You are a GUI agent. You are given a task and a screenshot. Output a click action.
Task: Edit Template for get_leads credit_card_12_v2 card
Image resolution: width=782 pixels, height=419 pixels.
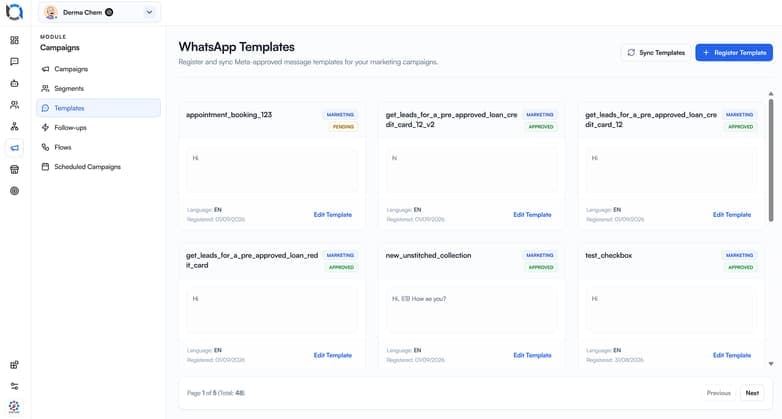click(x=532, y=214)
